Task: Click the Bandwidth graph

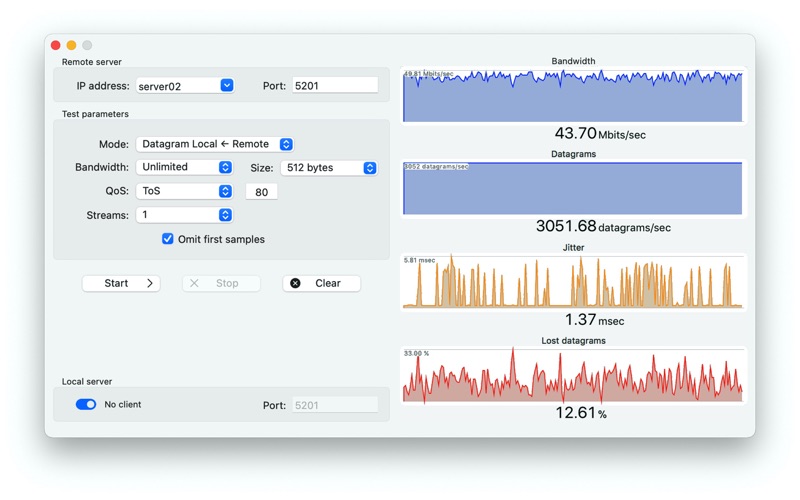Action: (x=572, y=95)
